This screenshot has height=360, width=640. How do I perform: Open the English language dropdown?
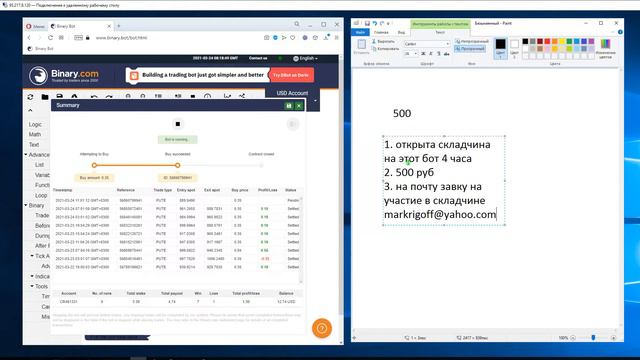pyautogui.click(x=305, y=58)
